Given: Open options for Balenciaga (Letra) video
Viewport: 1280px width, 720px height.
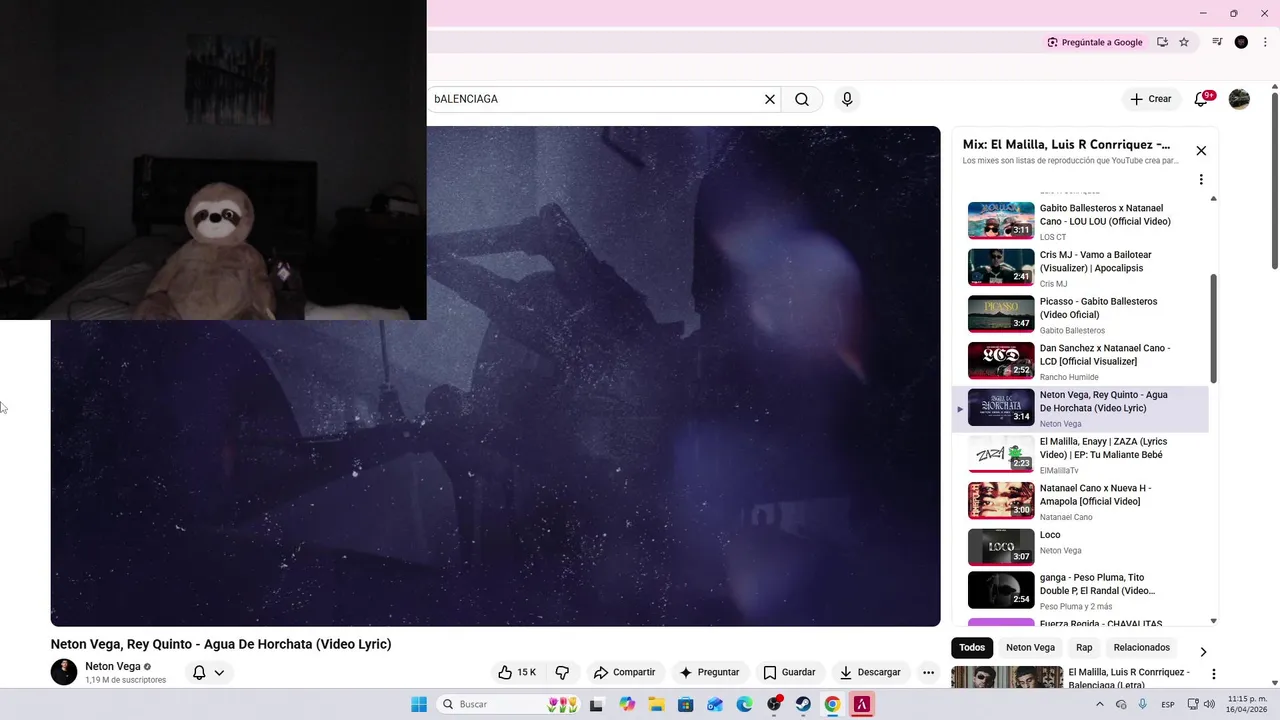Looking at the screenshot, I should (1214, 674).
